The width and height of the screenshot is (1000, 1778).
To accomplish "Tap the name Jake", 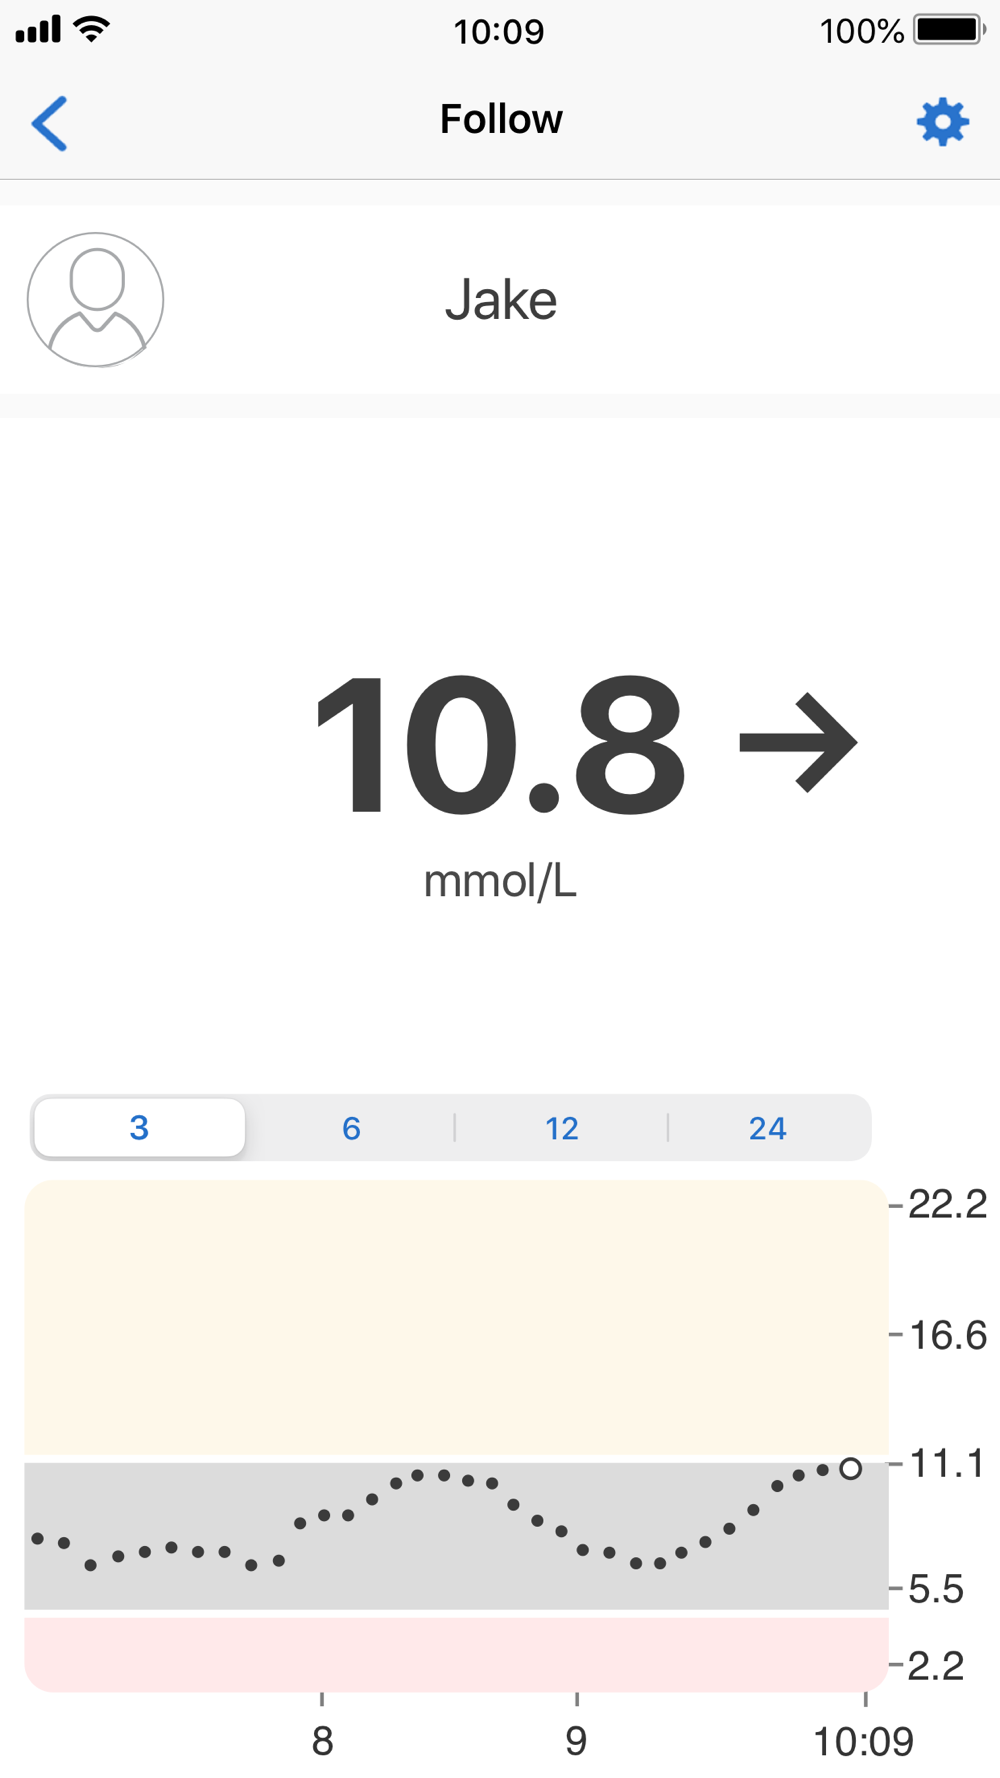I will 501,300.
